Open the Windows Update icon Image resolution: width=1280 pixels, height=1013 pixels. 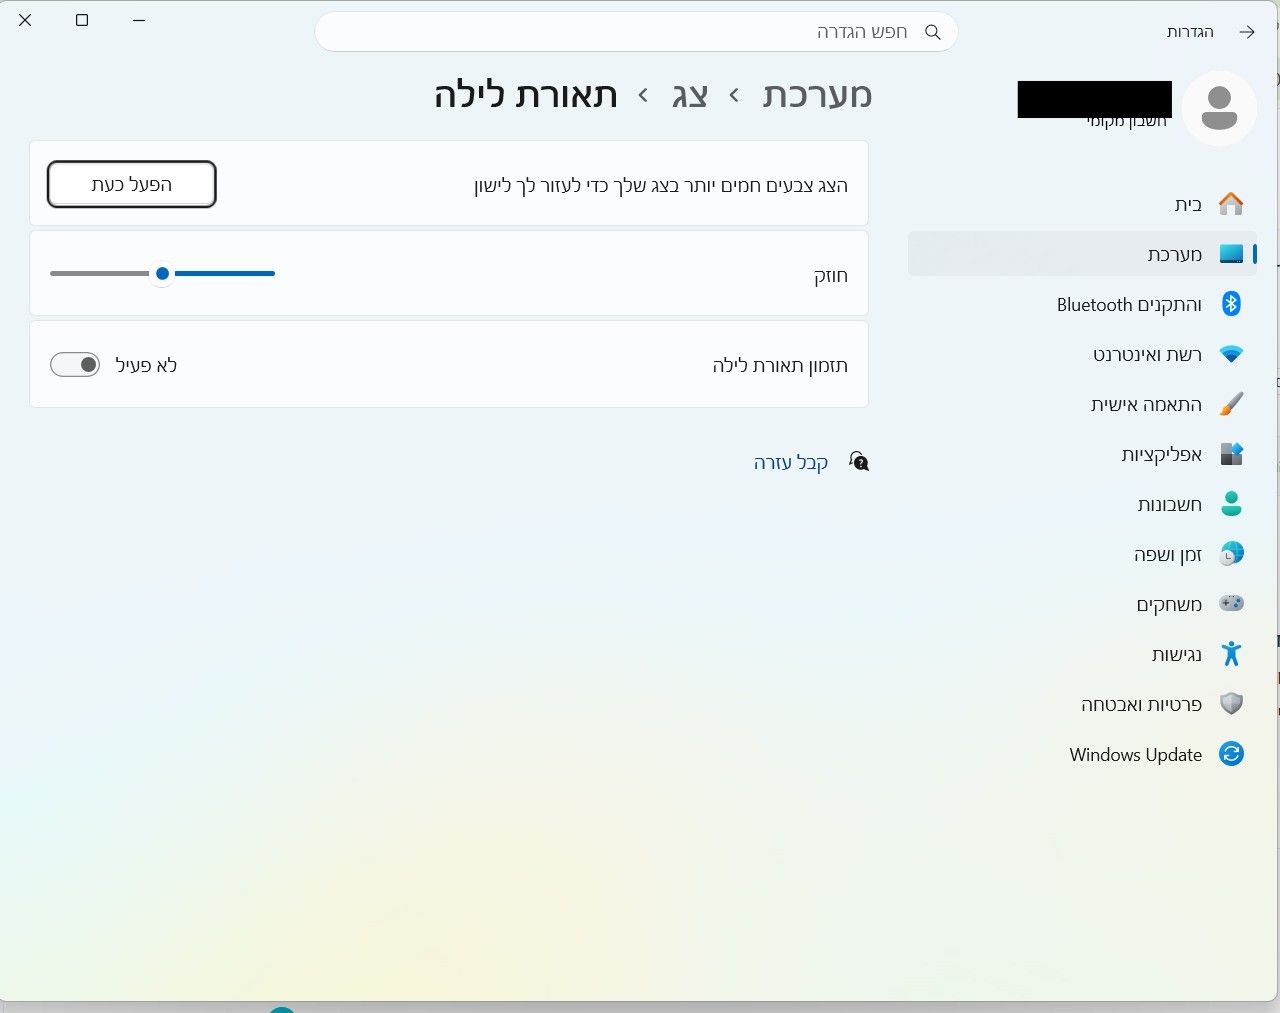click(x=1231, y=754)
